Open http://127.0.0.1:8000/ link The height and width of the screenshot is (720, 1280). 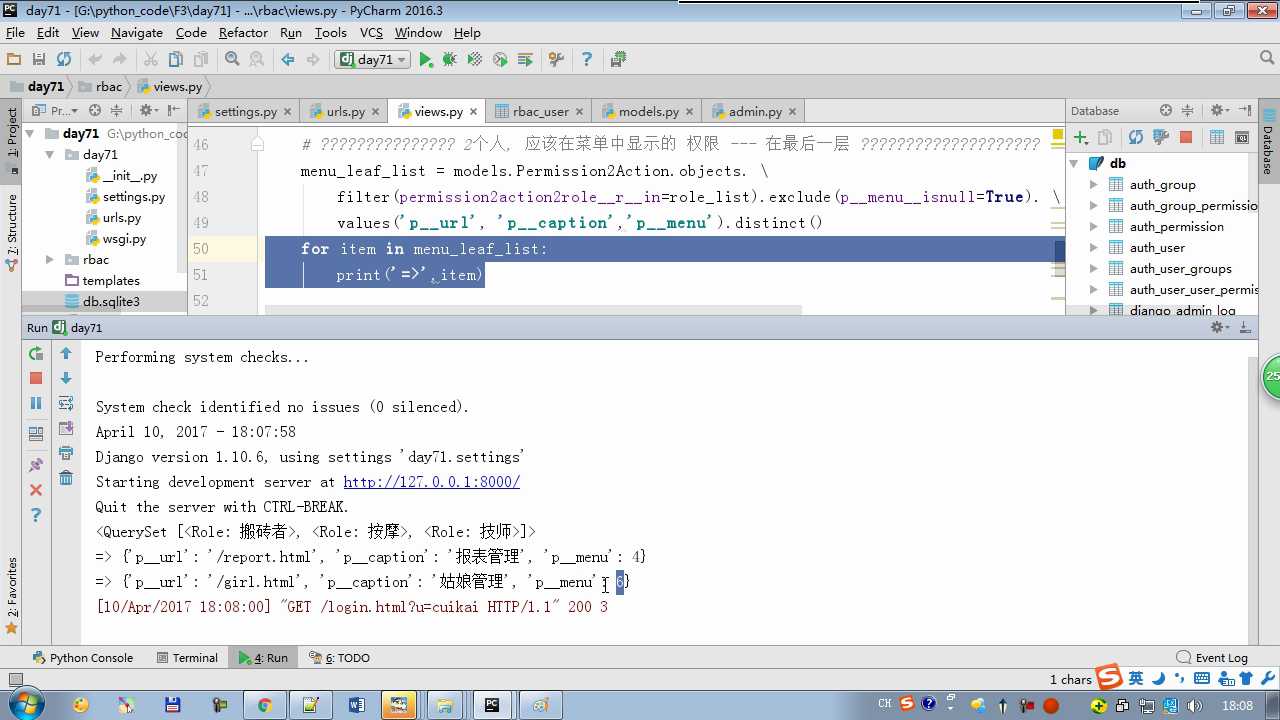point(431,482)
